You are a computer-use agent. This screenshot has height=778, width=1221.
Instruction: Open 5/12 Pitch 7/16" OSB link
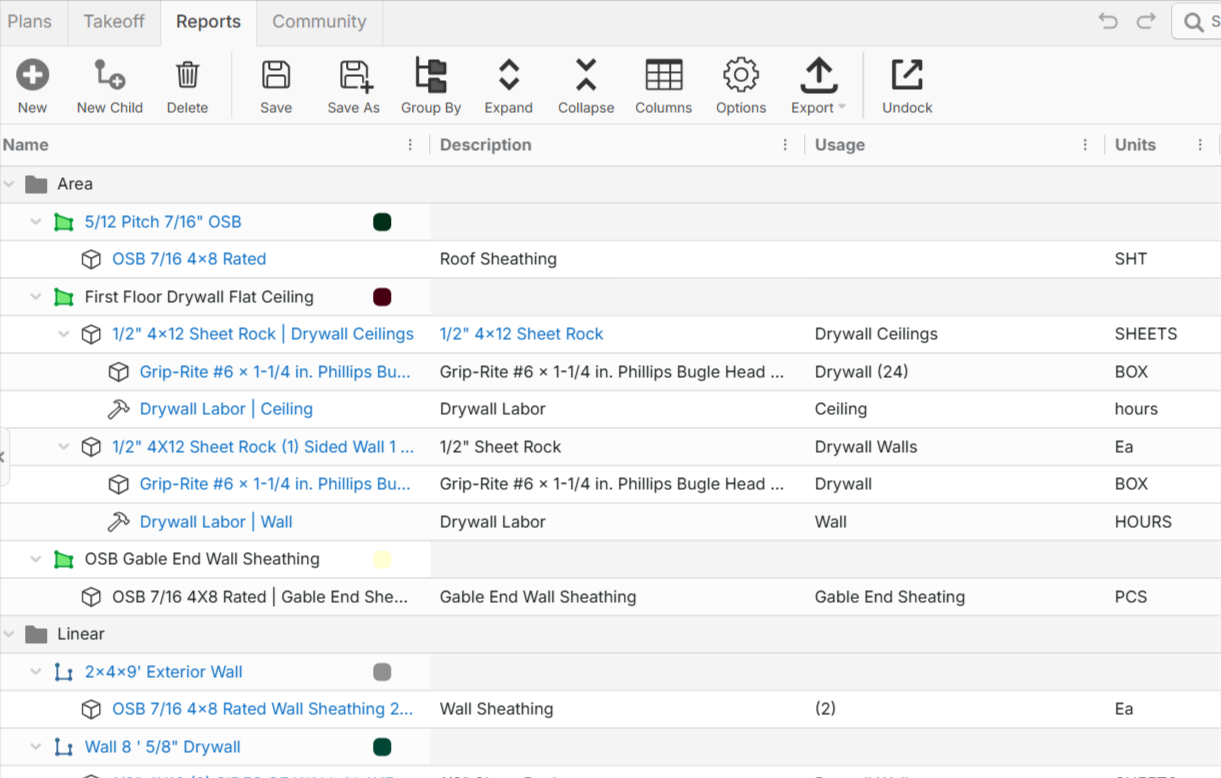click(x=163, y=222)
